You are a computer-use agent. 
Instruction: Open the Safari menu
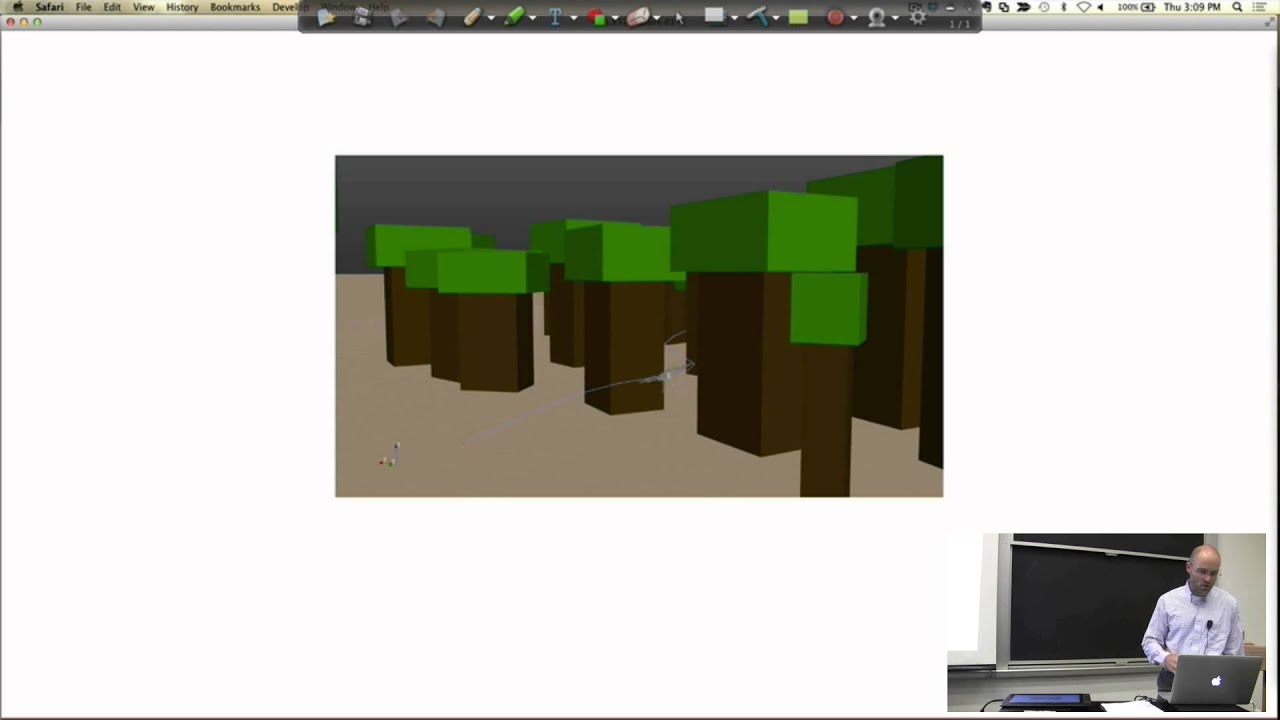click(x=49, y=7)
